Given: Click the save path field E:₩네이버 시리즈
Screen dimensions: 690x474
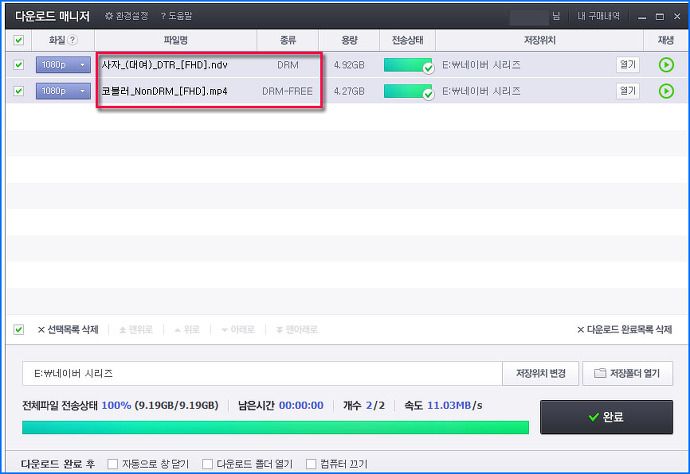Looking at the screenshot, I should (x=262, y=374).
